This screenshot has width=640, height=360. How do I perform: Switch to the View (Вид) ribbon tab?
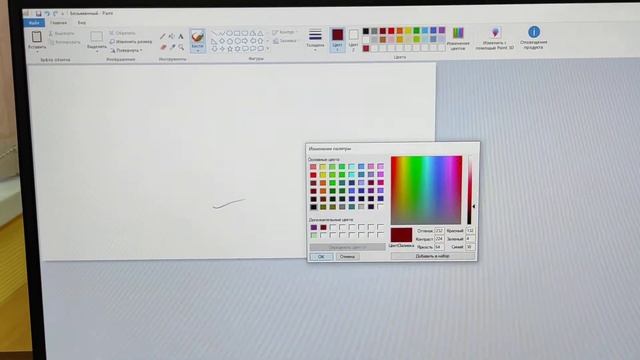click(x=82, y=23)
